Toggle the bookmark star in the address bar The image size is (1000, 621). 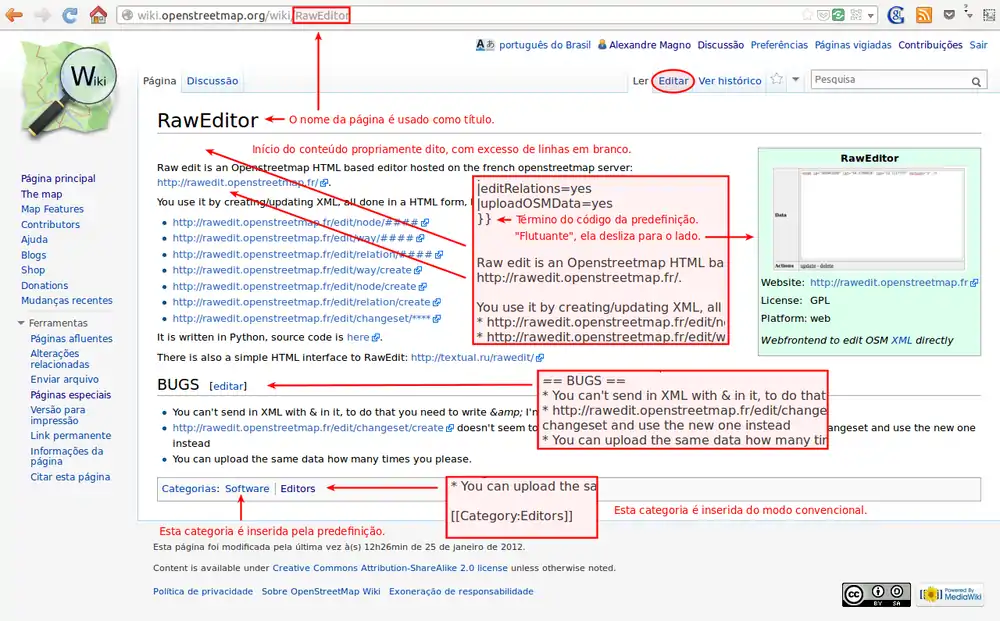point(807,15)
